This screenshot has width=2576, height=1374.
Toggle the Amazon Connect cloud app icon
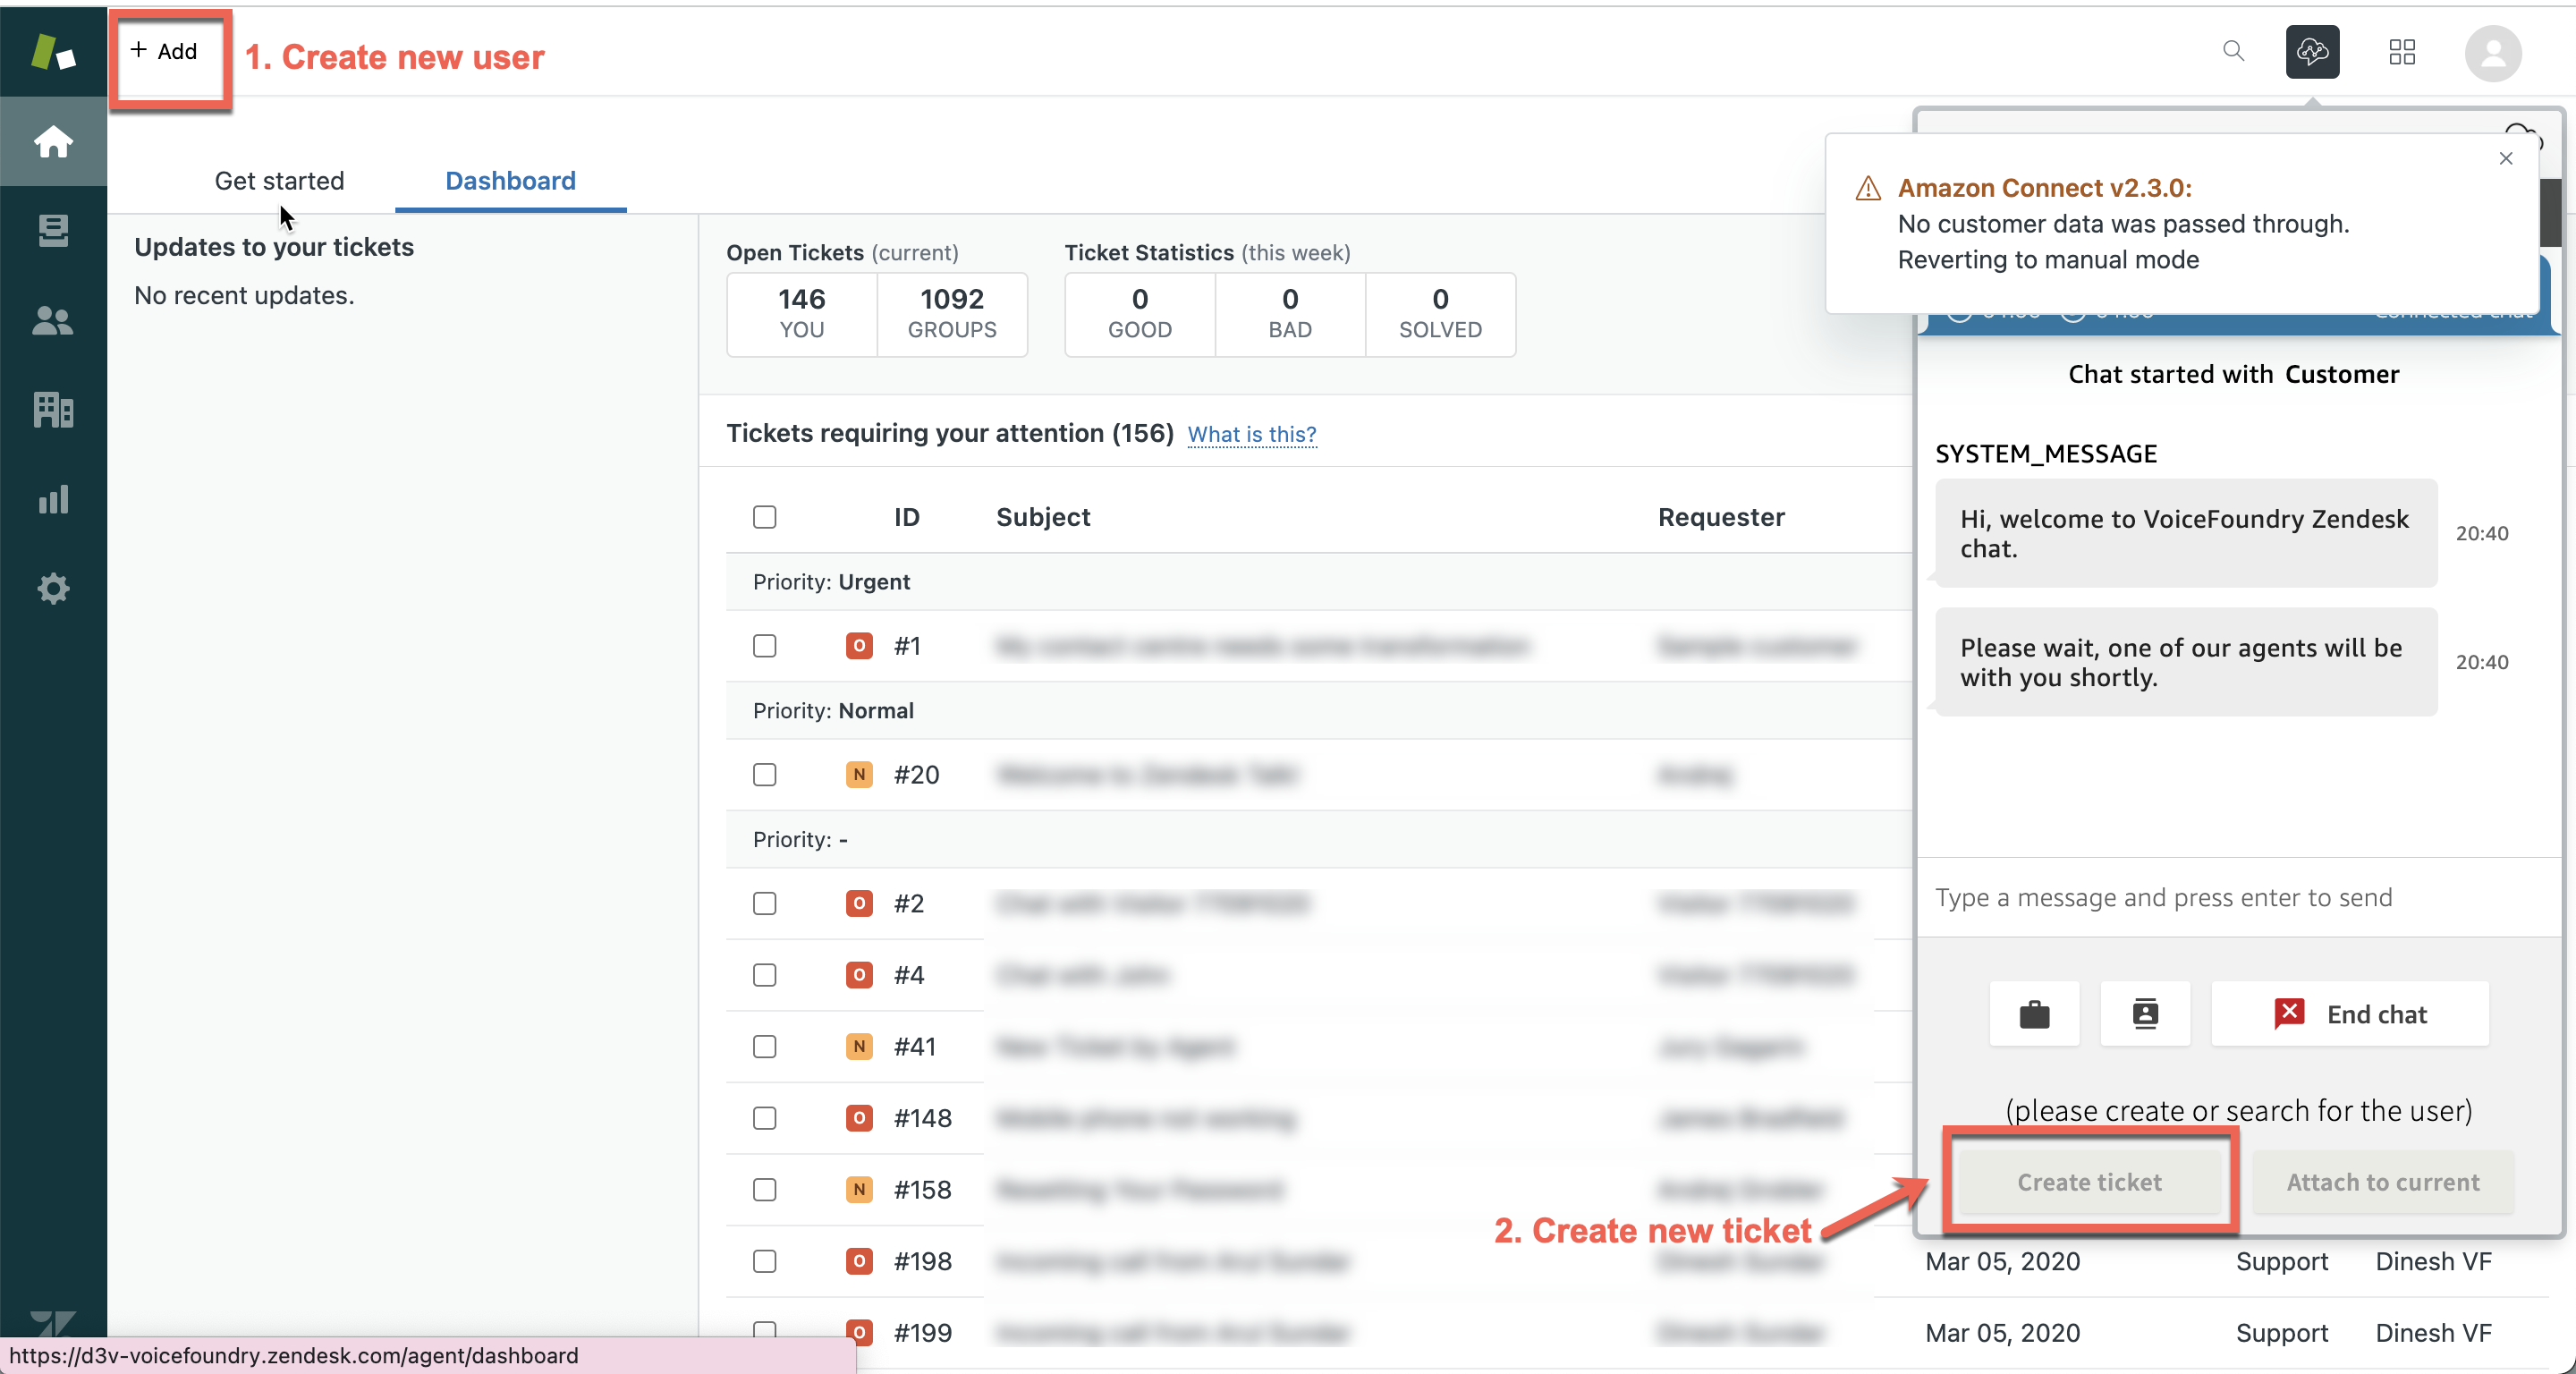point(2312,52)
